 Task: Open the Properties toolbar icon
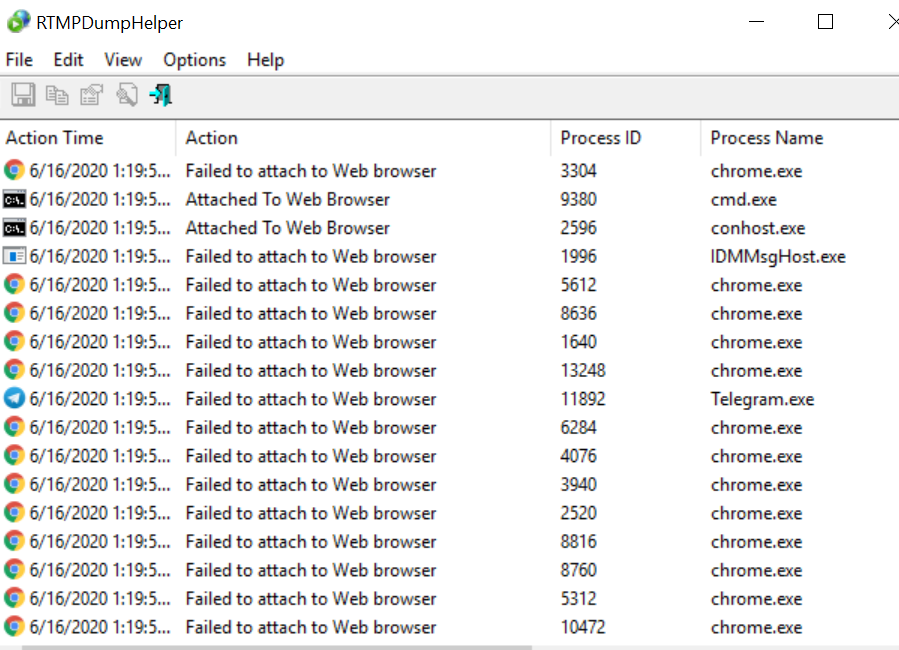(92, 95)
